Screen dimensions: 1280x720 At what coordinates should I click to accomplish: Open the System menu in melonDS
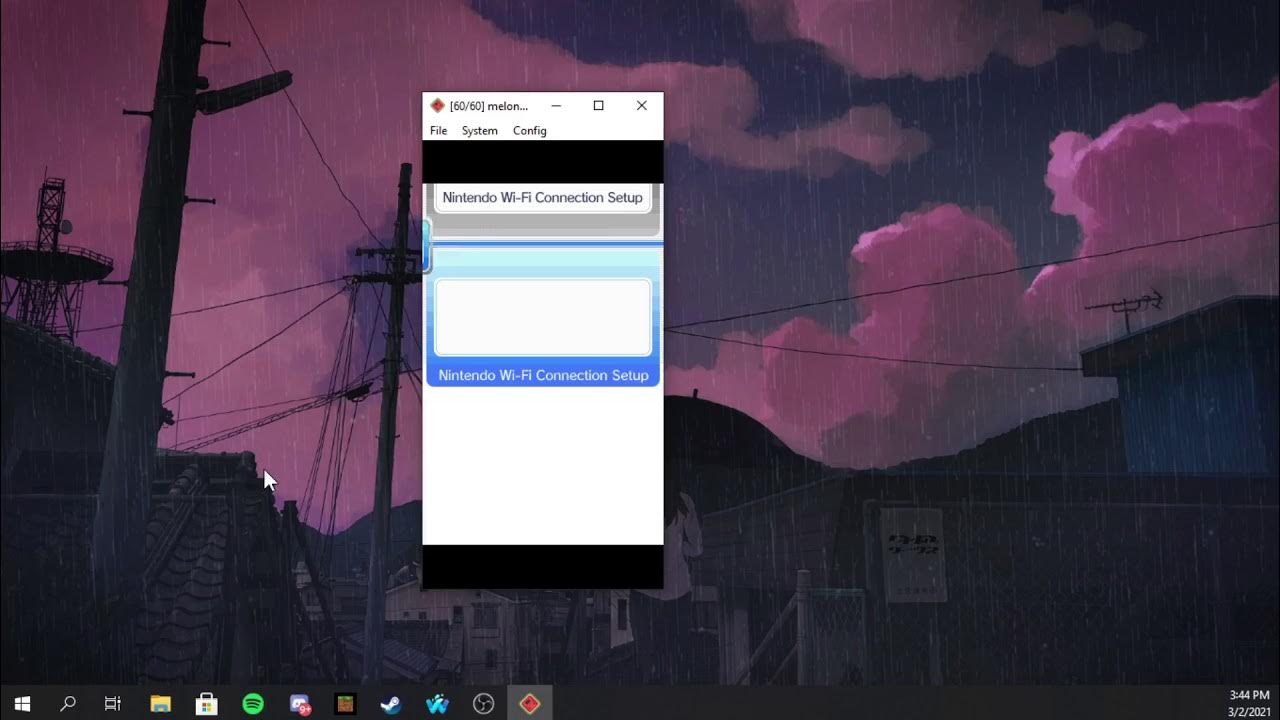(479, 131)
